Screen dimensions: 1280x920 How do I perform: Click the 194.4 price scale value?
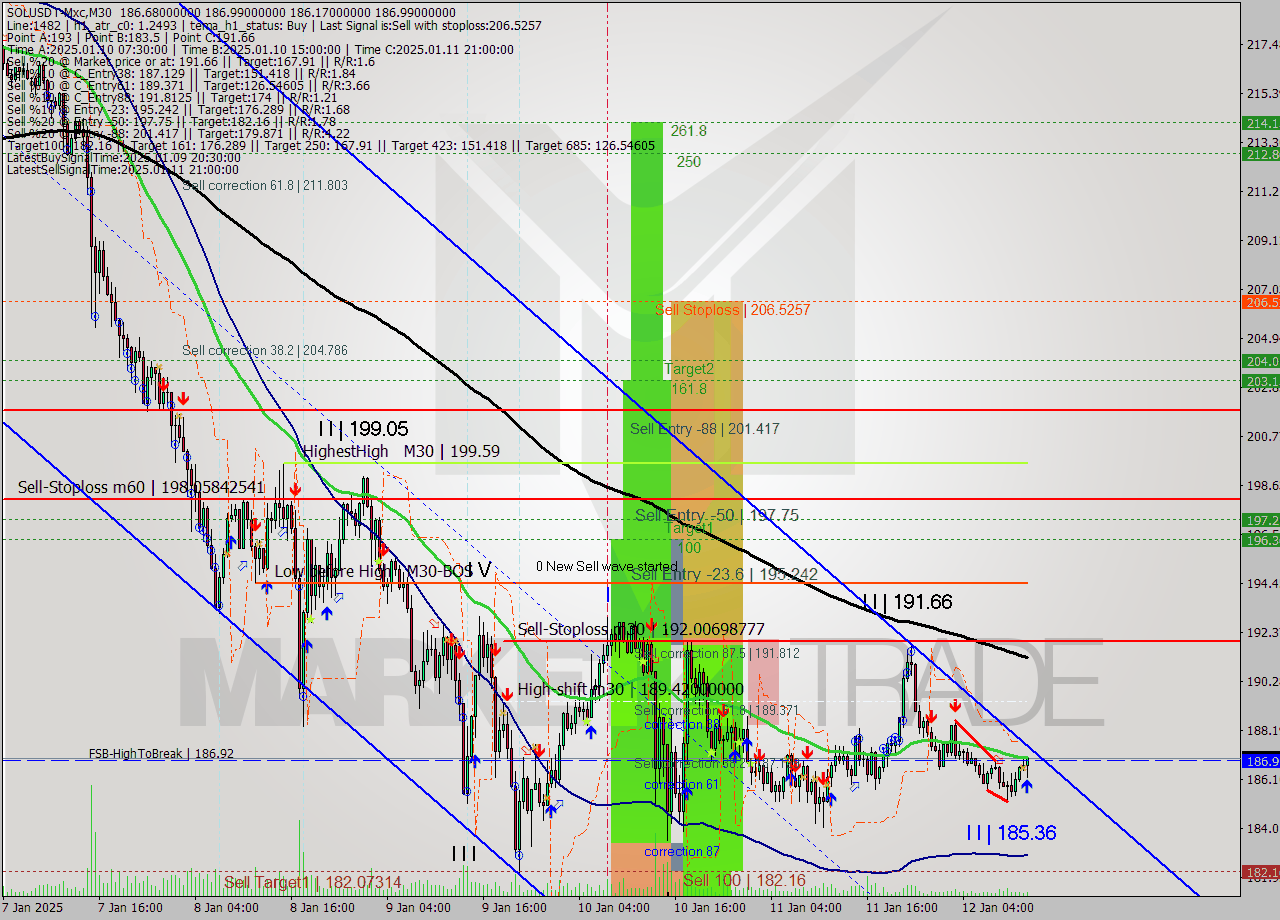tap(1262, 583)
